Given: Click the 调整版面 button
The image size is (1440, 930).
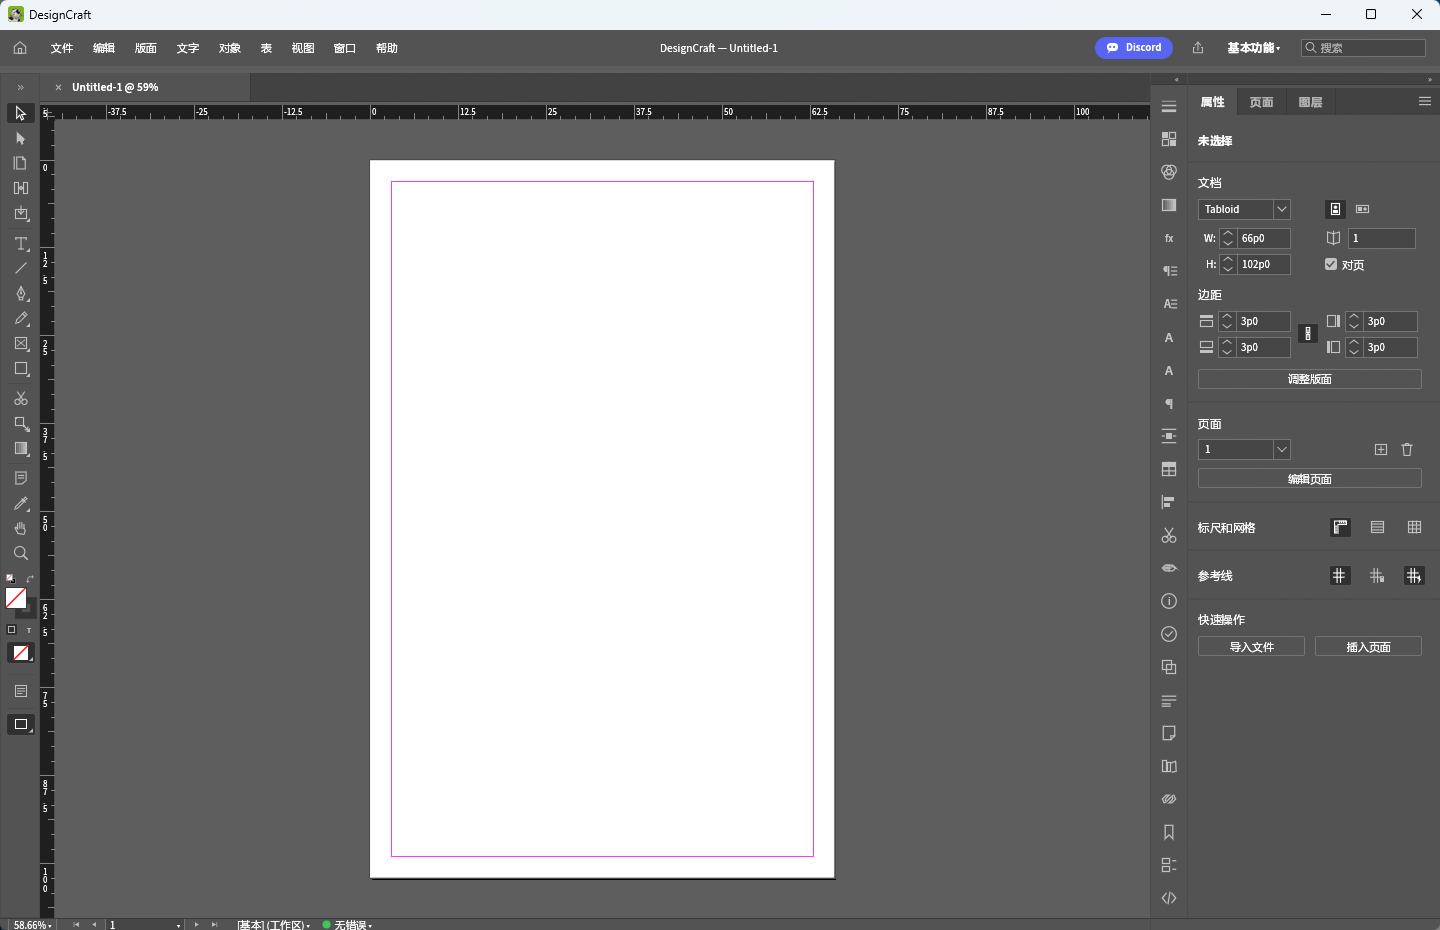Looking at the screenshot, I should (x=1310, y=379).
